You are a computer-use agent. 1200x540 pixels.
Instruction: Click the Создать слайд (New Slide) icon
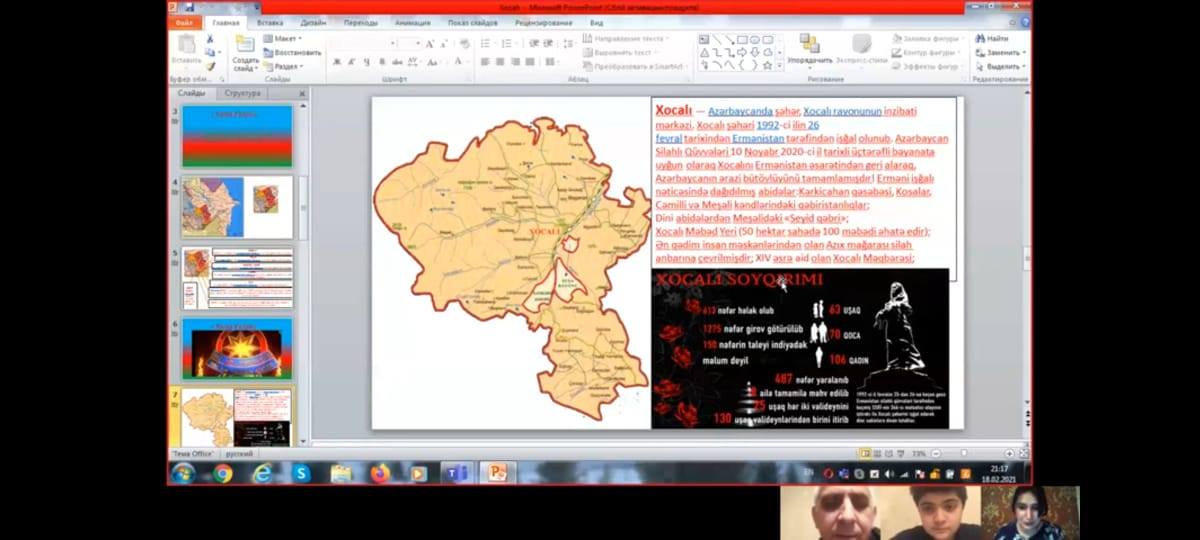[245, 45]
